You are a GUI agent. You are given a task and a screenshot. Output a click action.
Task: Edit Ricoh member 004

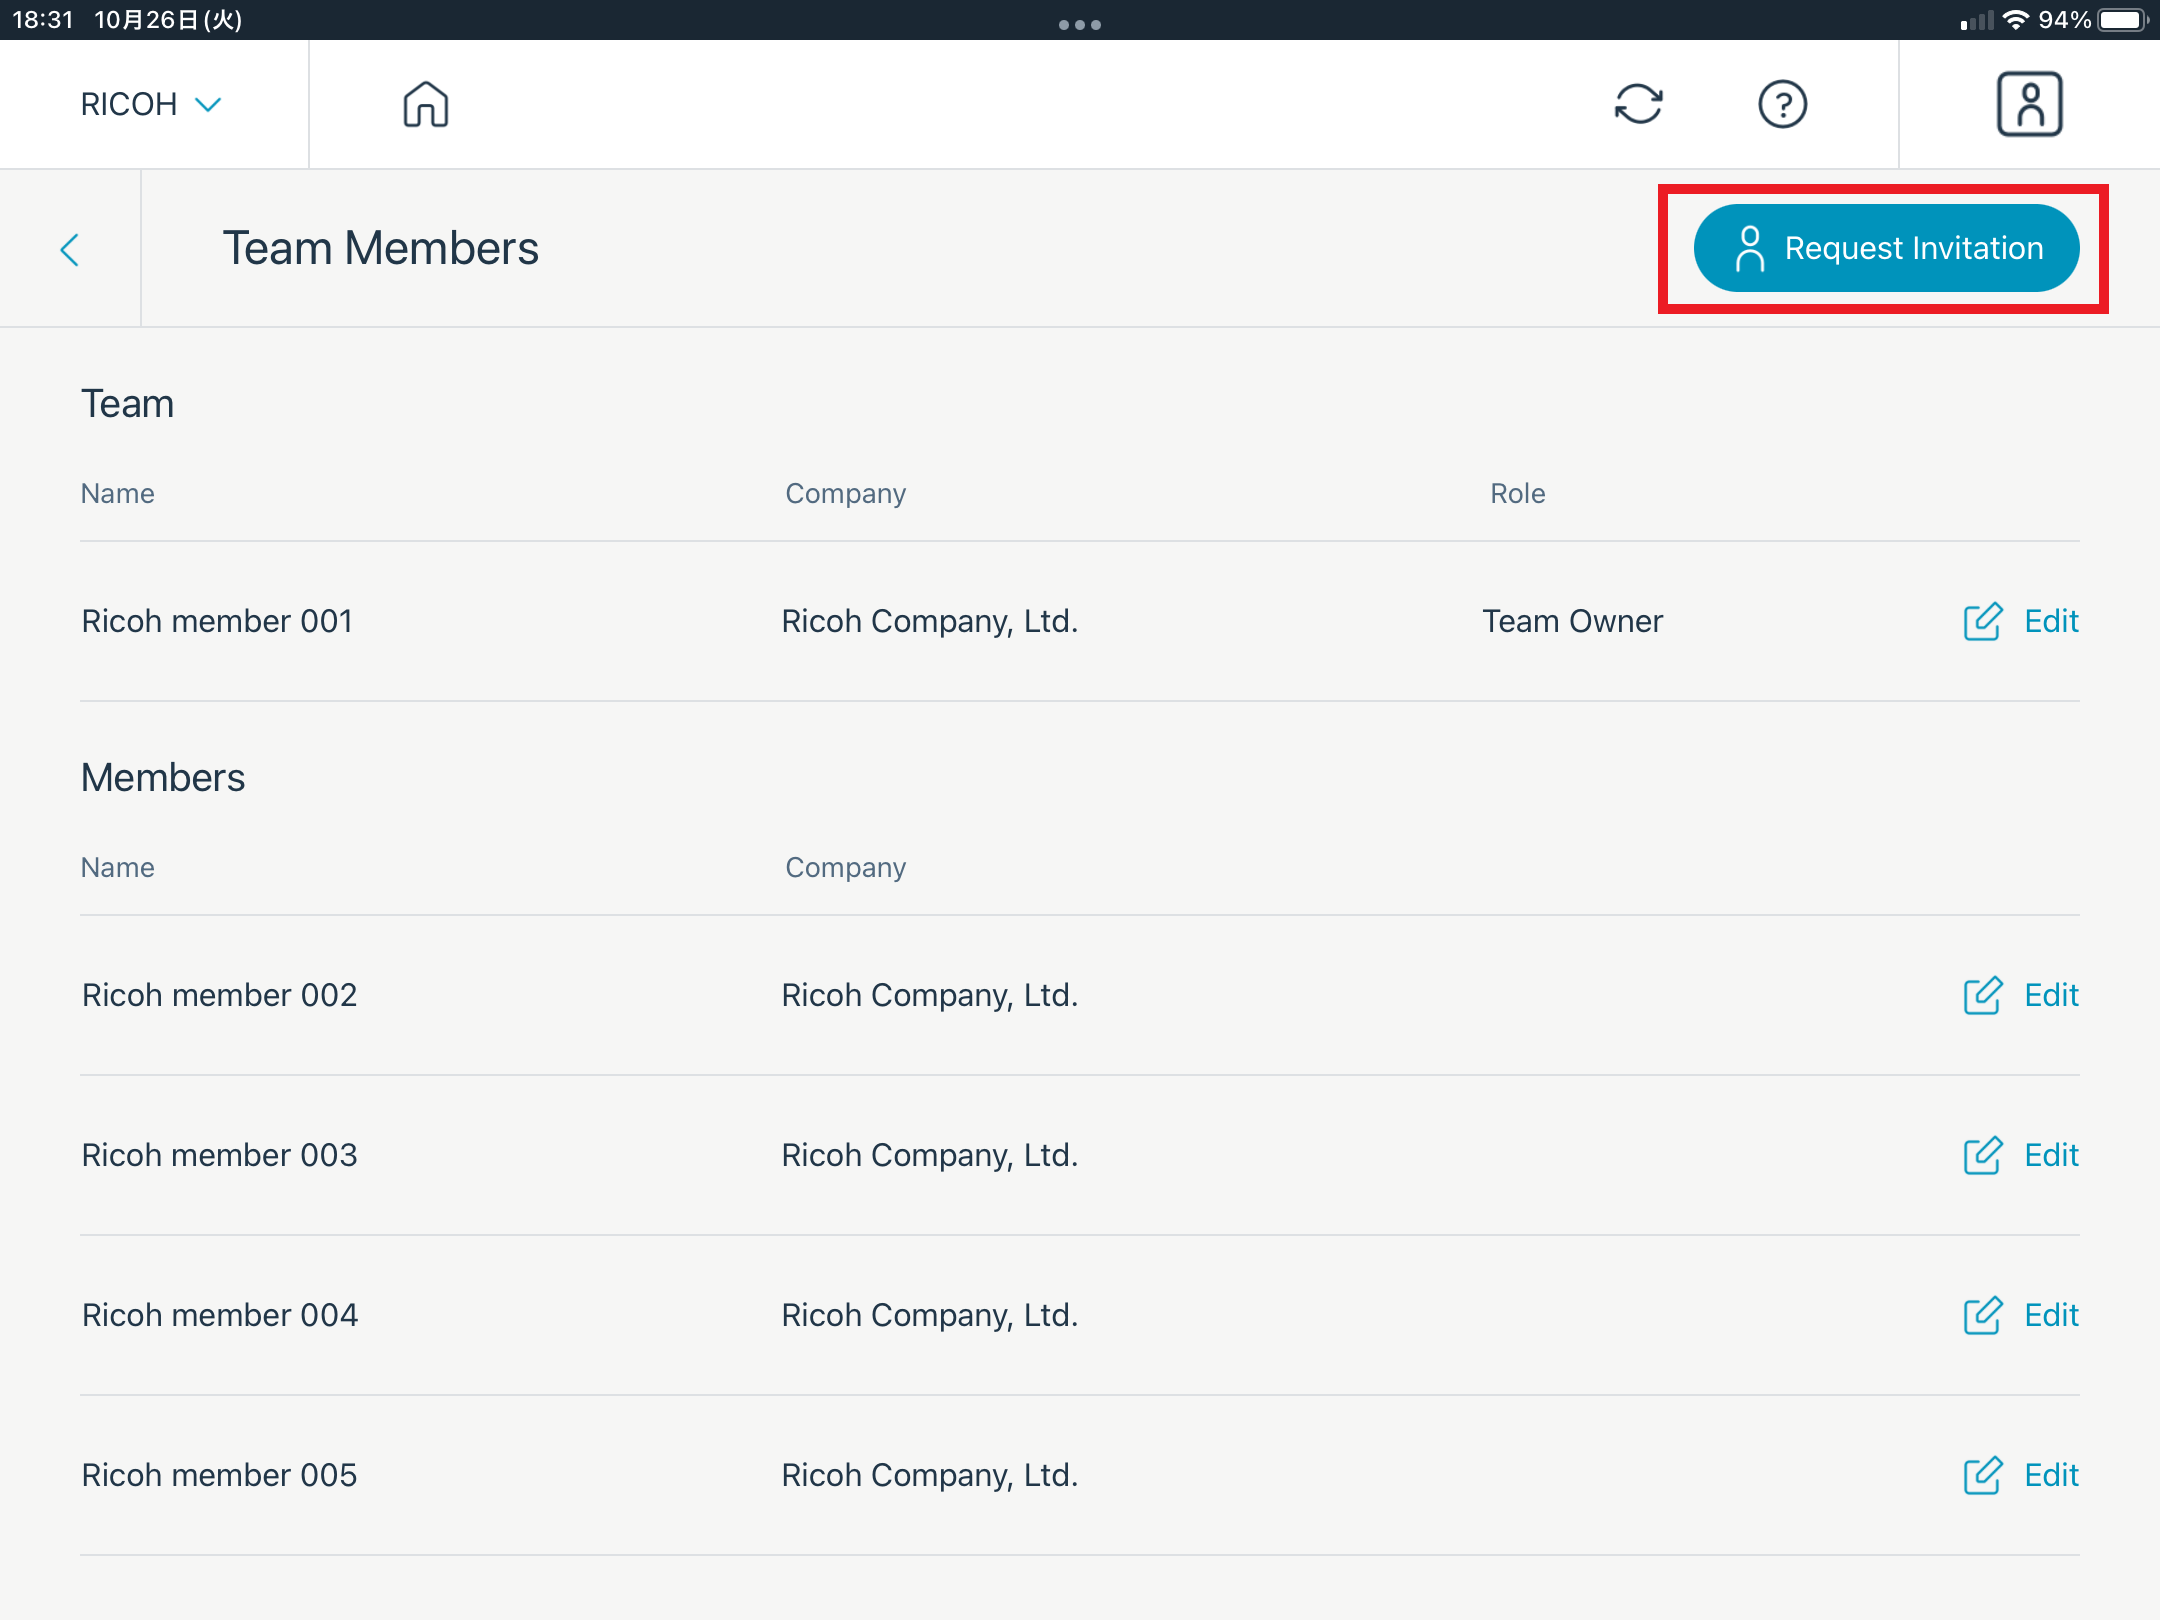(x=2020, y=1315)
